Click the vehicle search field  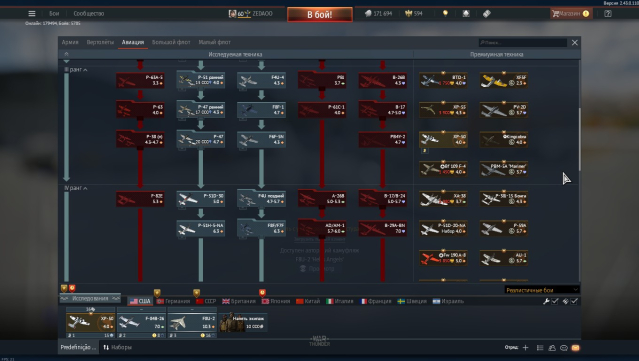(x=522, y=42)
